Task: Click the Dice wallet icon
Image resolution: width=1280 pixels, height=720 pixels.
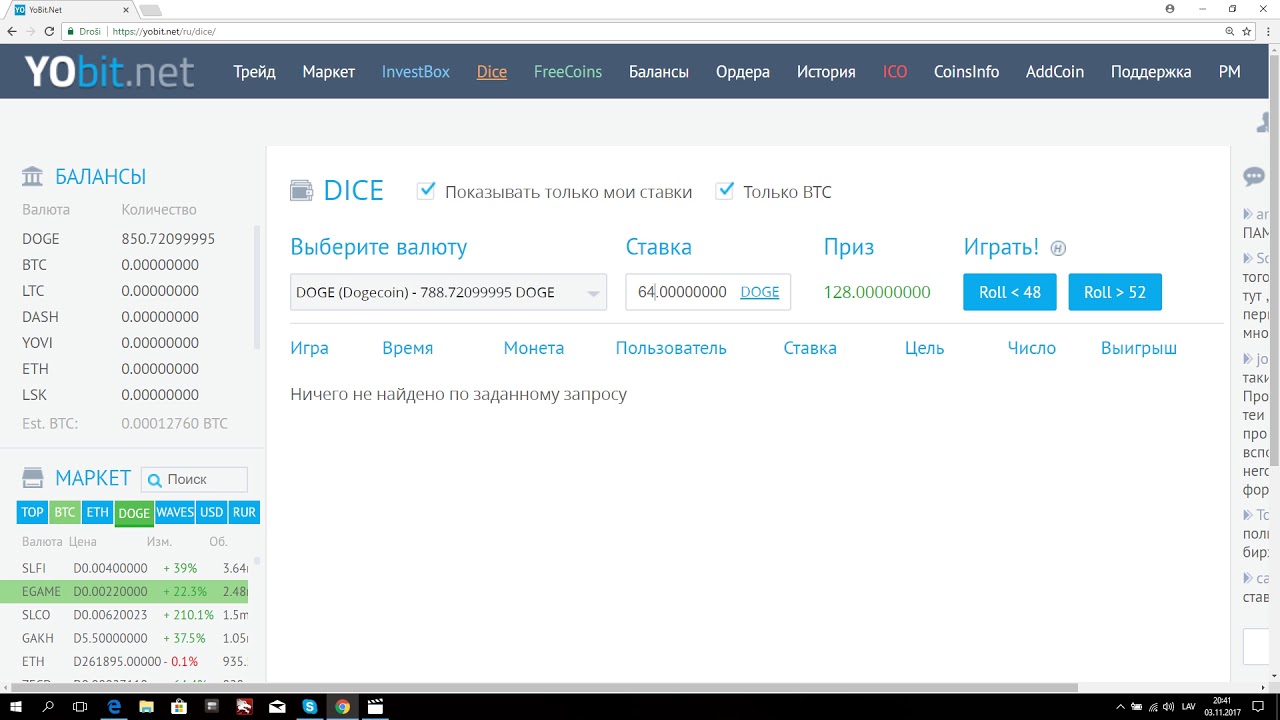Action: tap(301, 190)
